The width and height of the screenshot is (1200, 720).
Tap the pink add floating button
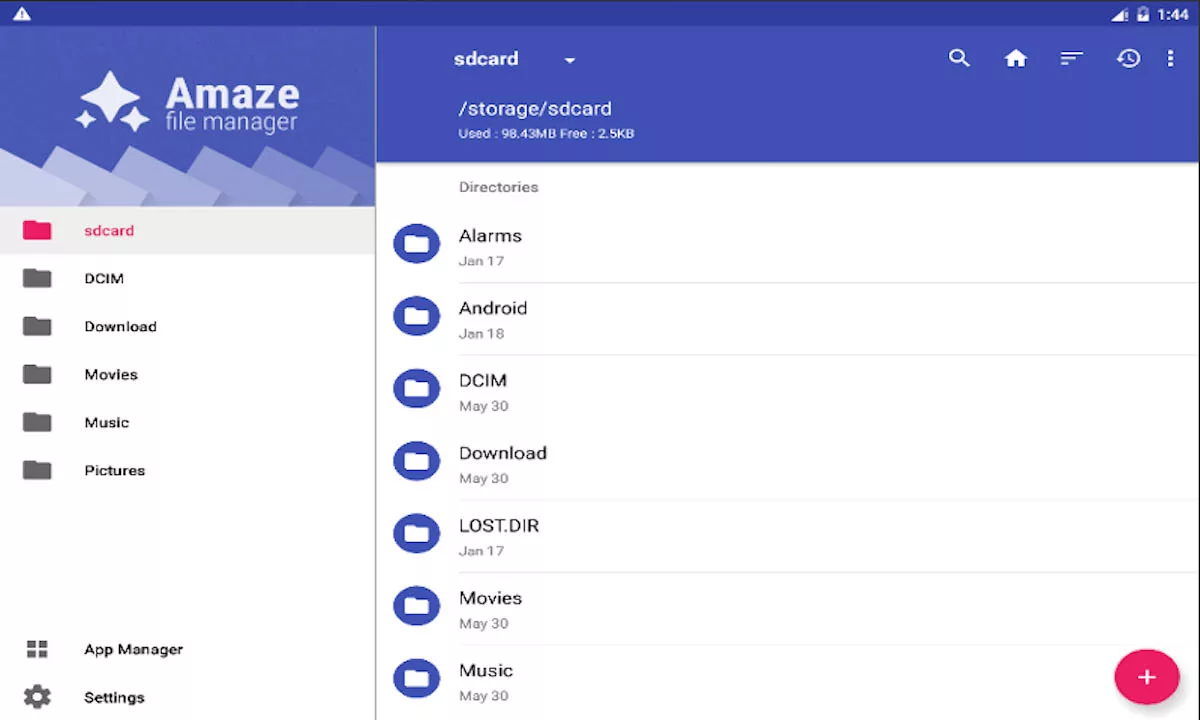[1146, 677]
